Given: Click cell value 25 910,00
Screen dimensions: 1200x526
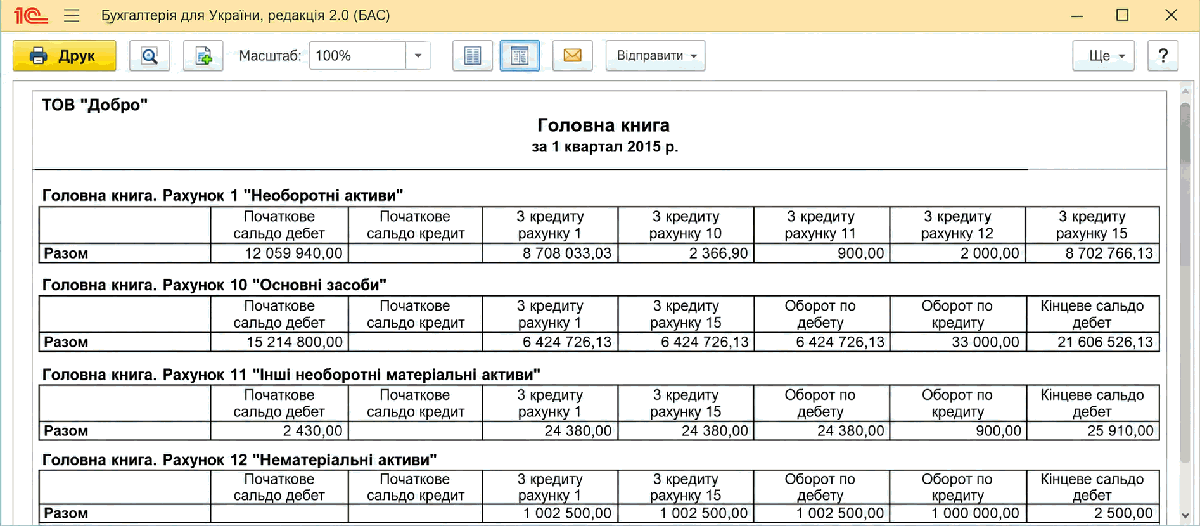Looking at the screenshot, I should pyautogui.click(x=1092, y=432).
